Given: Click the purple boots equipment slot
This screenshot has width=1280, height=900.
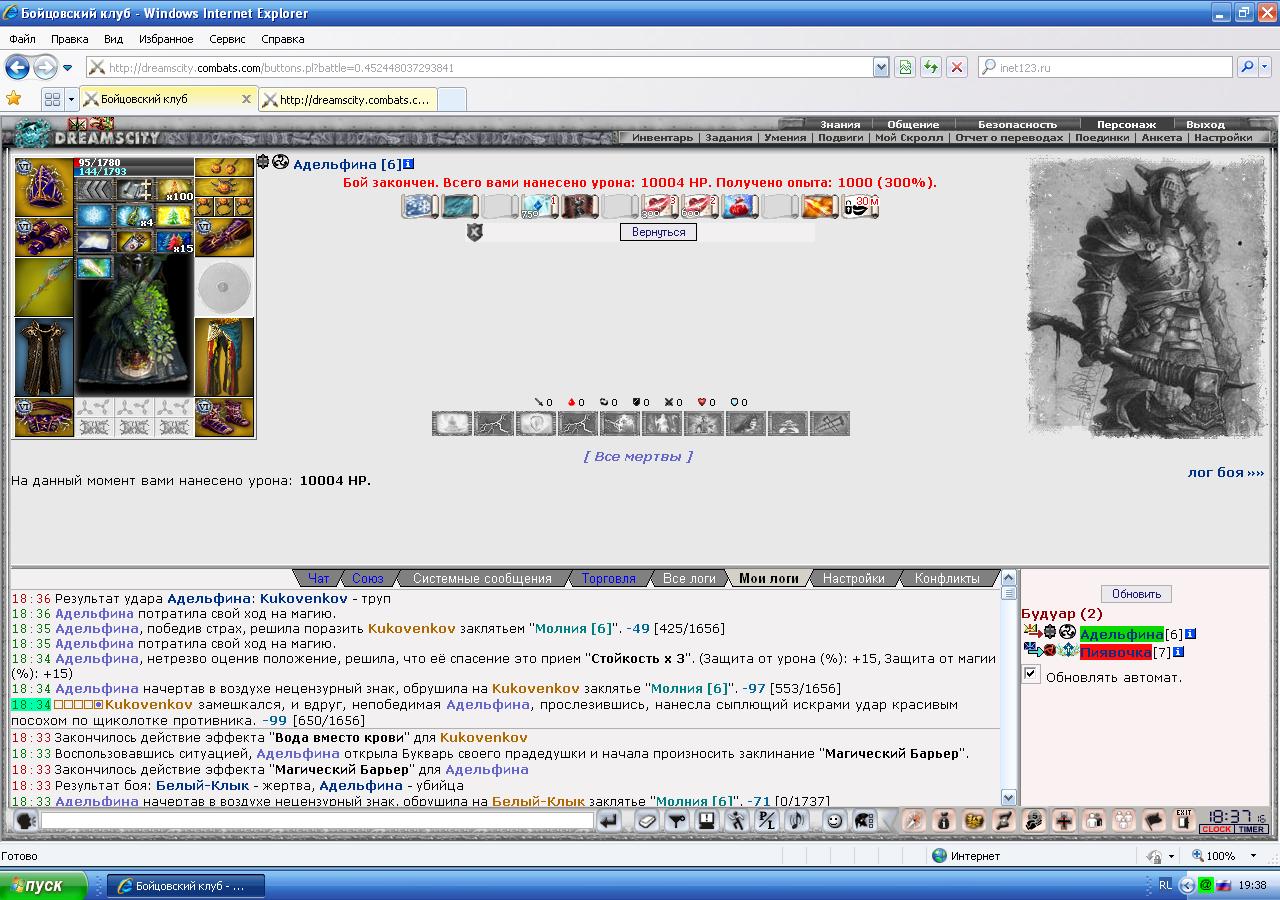Looking at the screenshot, I should [x=224, y=417].
